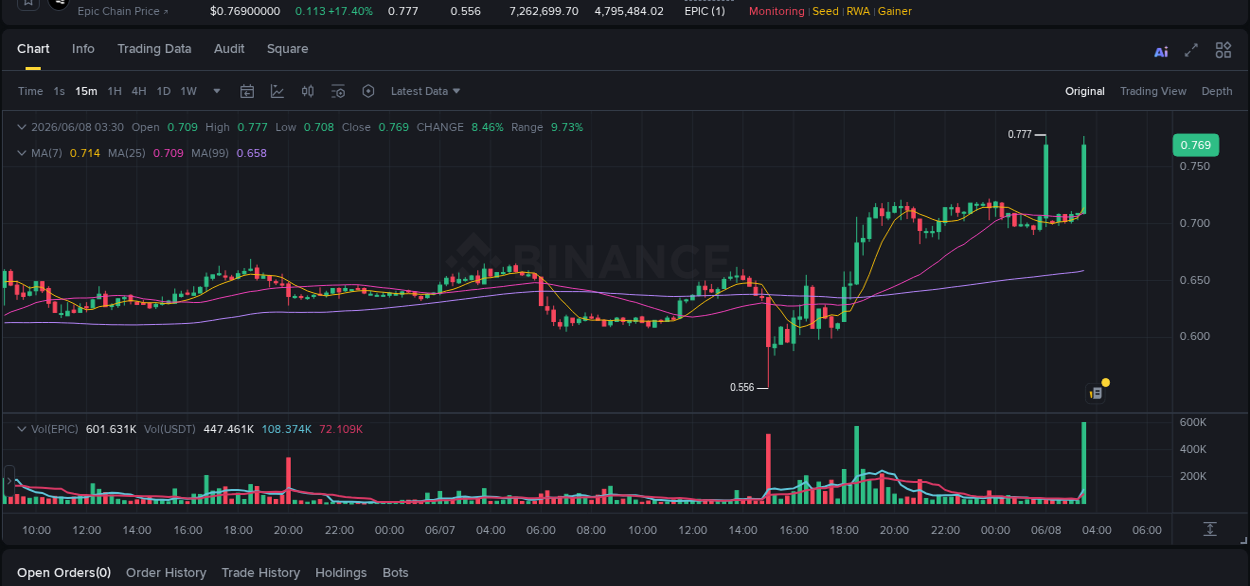Expand more time intervals dropdown
1250x586 pixels.
217,91
